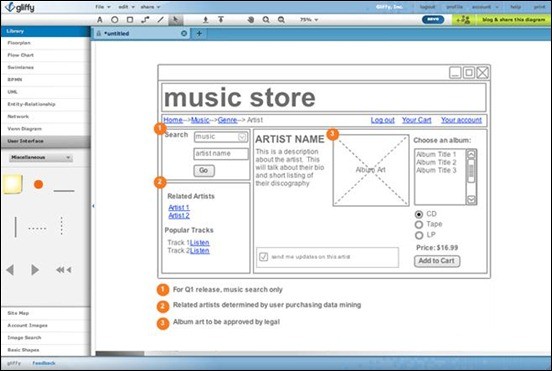
Task: Click the collaborators icon beside Save
Action: [x=463, y=20]
